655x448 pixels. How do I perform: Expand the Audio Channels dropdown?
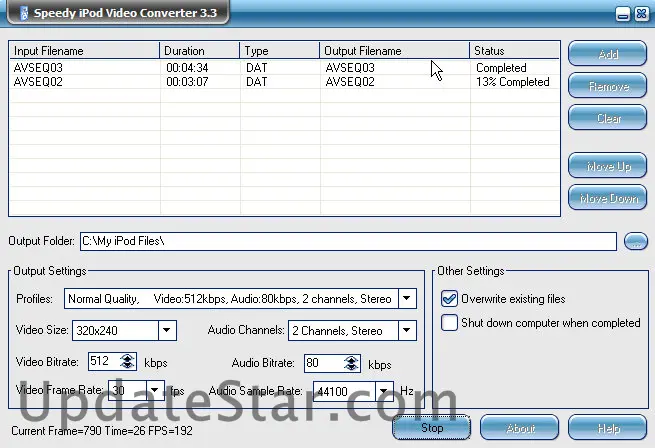[x=406, y=330]
